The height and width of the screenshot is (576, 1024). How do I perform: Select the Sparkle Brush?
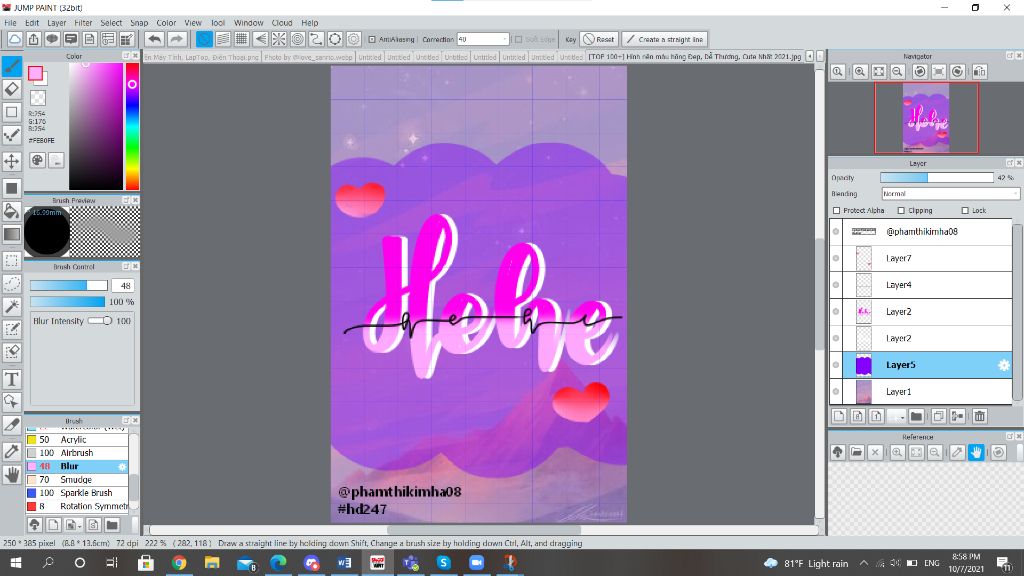pos(77,493)
